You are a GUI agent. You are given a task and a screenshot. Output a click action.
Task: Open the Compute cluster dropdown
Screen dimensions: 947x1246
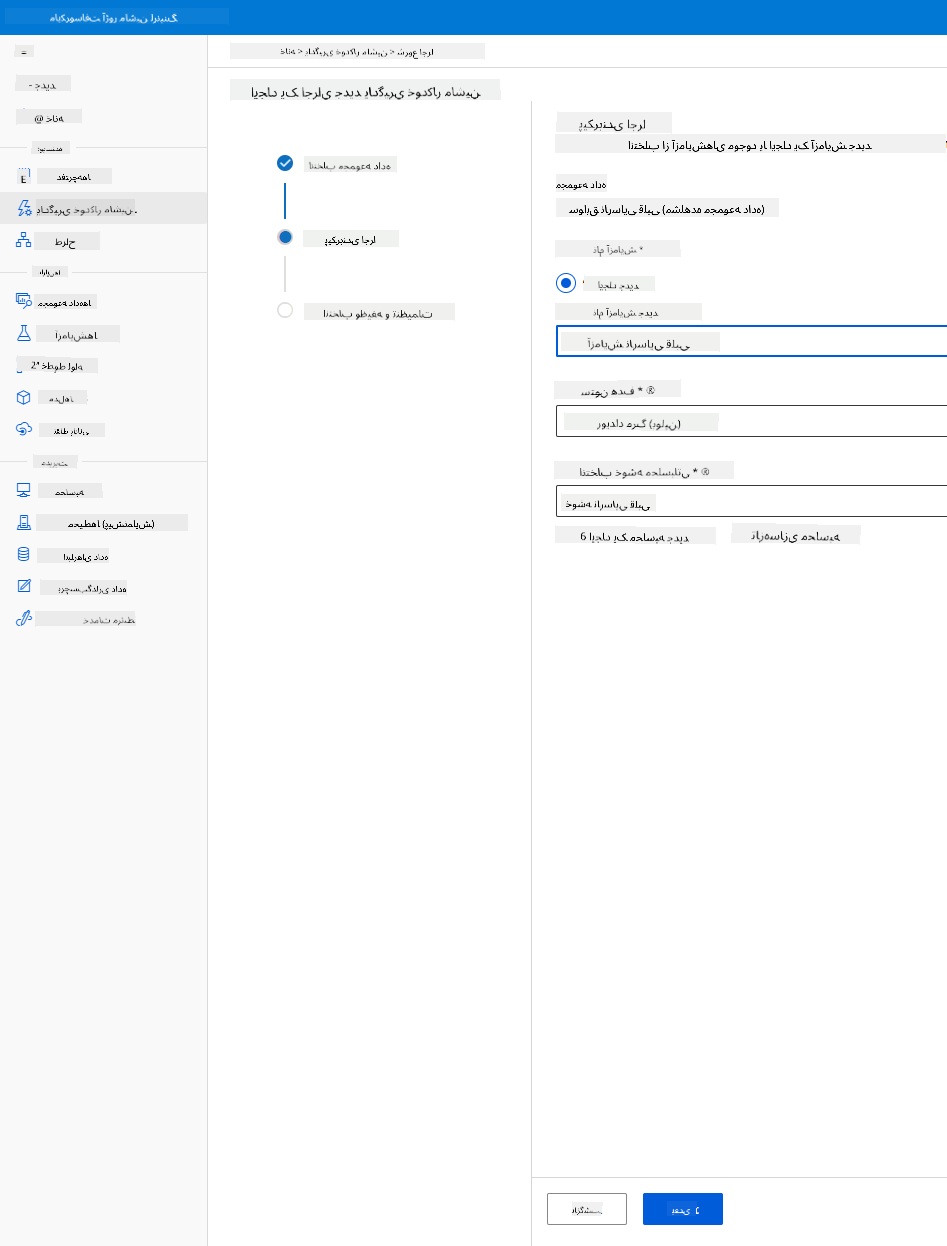(751, 501)
